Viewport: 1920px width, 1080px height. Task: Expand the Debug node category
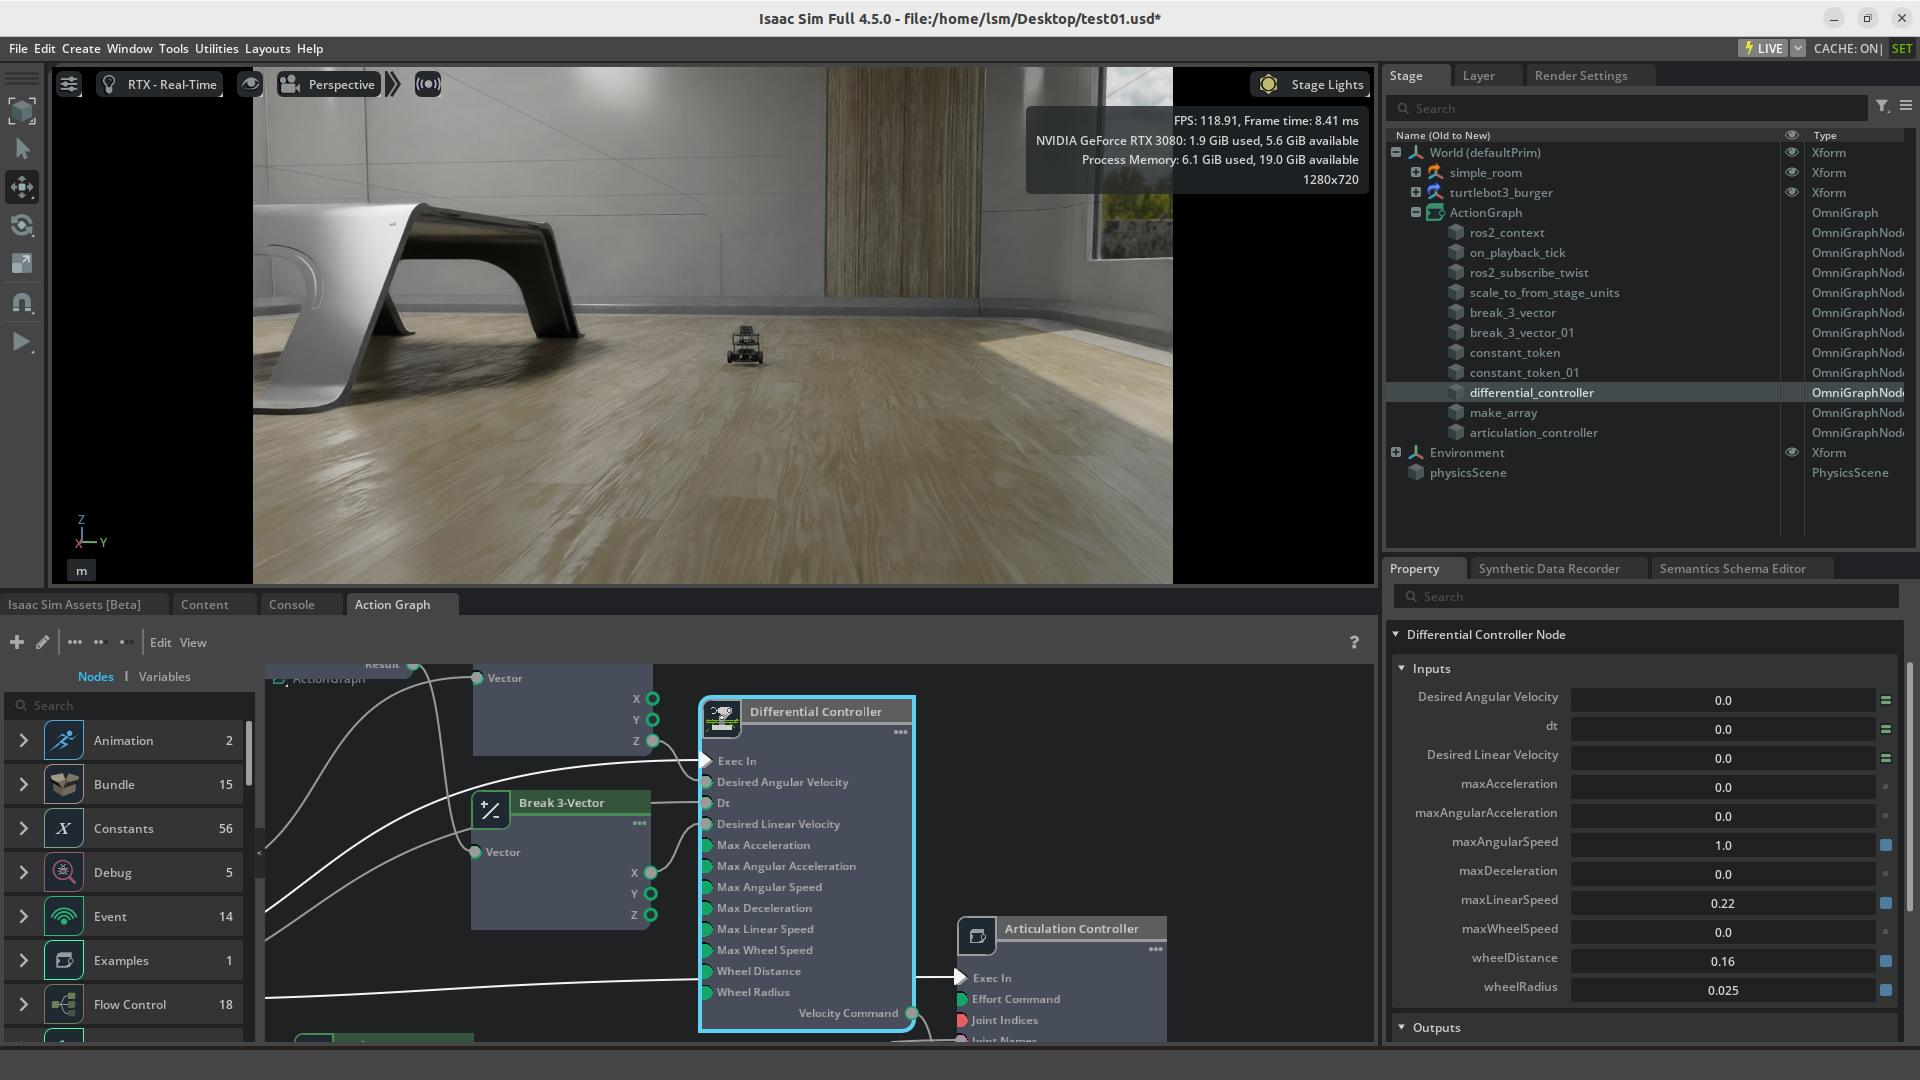click(23, 873)
